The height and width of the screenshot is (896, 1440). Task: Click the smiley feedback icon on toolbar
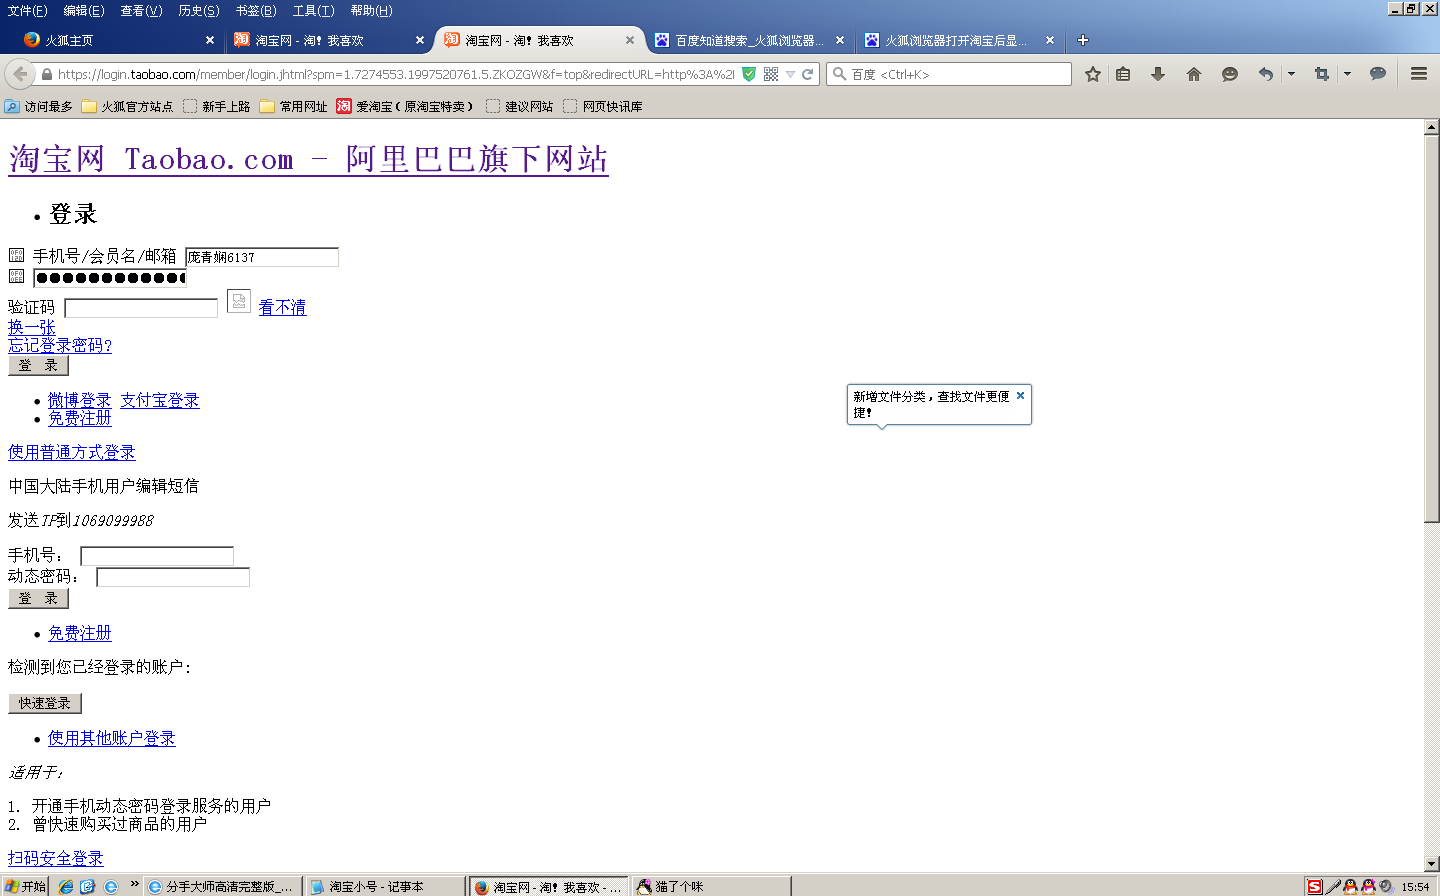pos(1229,73)
